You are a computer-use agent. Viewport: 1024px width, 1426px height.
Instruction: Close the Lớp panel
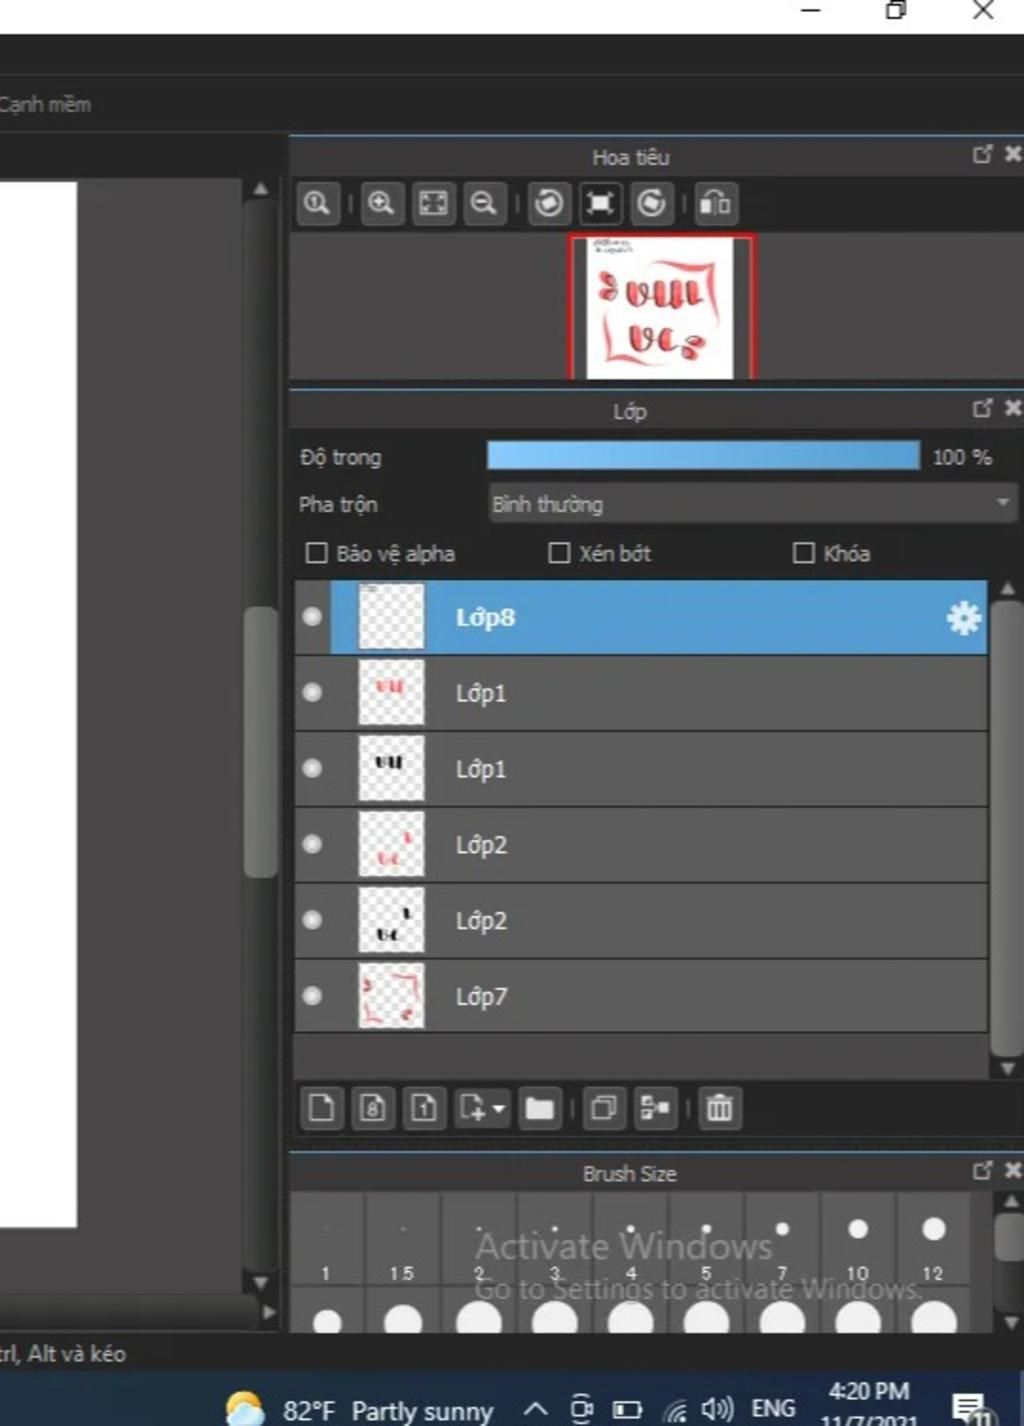click(1013, 408)
